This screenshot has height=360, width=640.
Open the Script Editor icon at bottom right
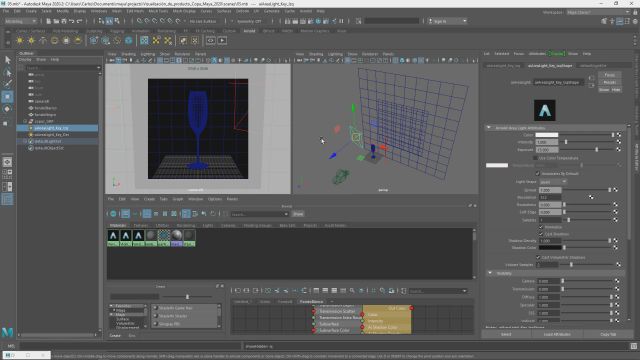pyautogui.click(x=634, y=346)
